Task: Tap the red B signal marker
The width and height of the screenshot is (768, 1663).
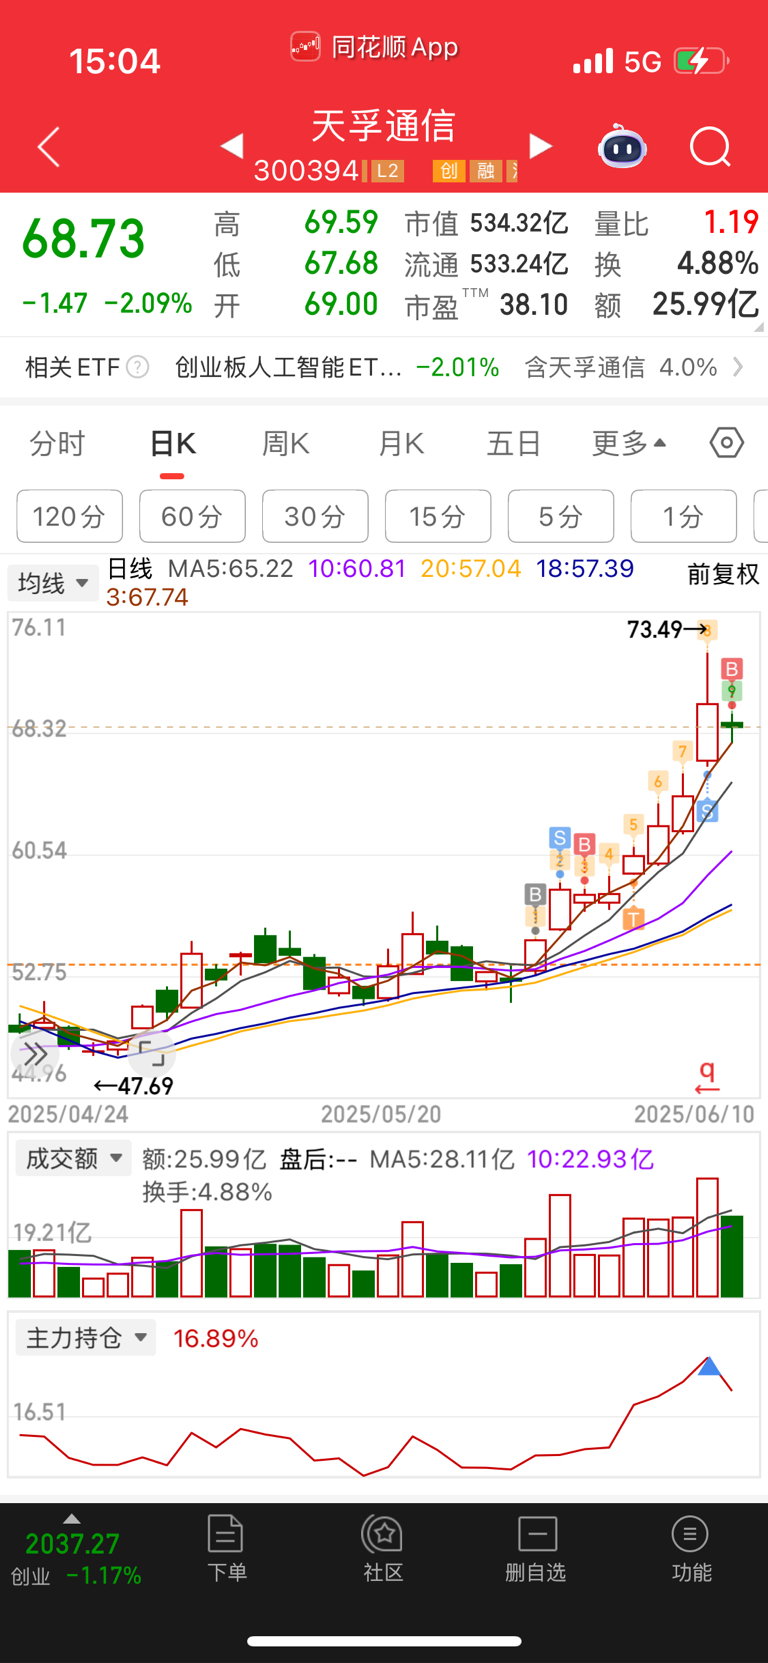Action: pos(732,669)
